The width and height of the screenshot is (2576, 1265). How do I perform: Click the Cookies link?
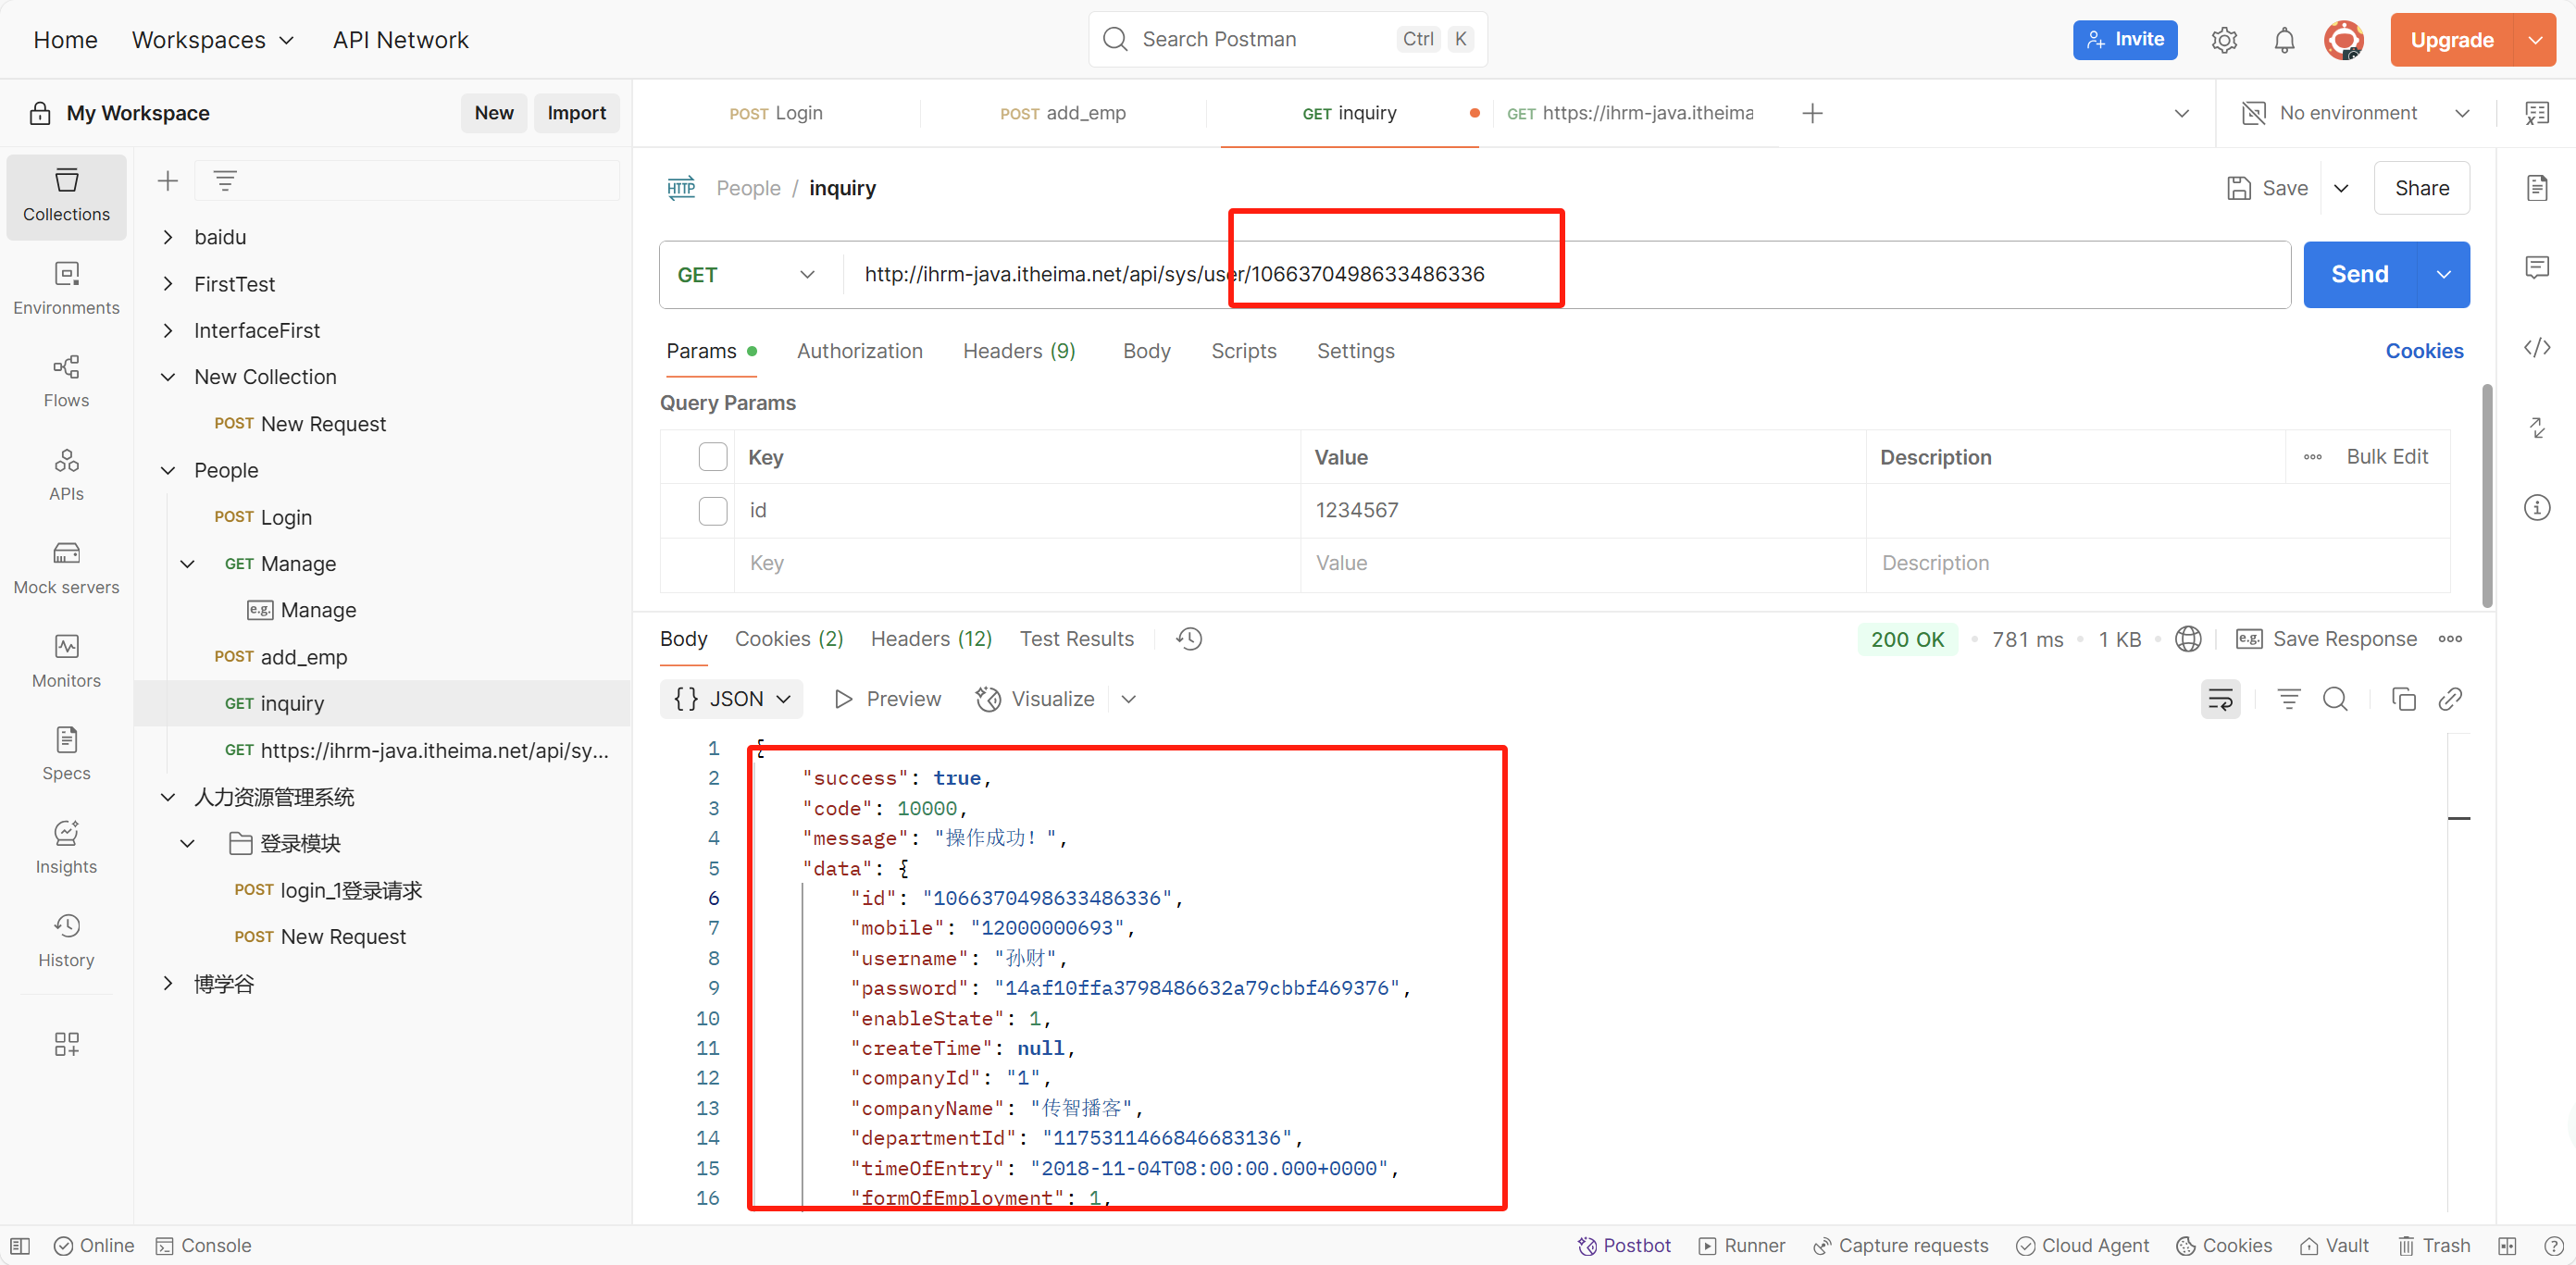[2423, 351]
